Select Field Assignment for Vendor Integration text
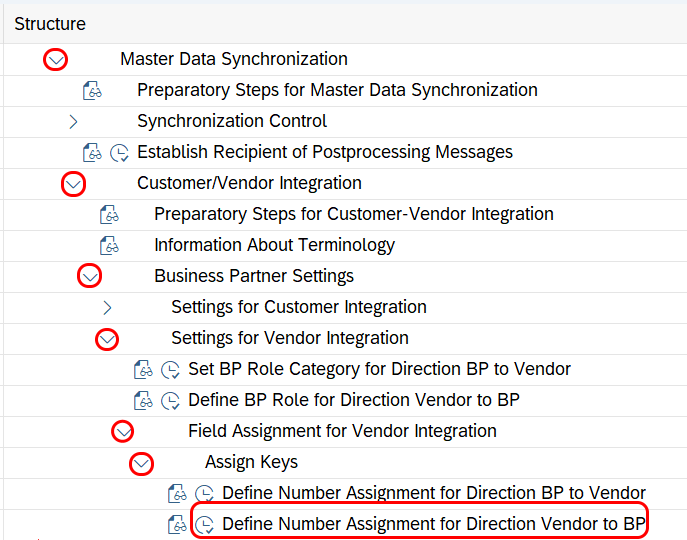The height and width of the screenshot is (540, 687). tap(342, 431)
